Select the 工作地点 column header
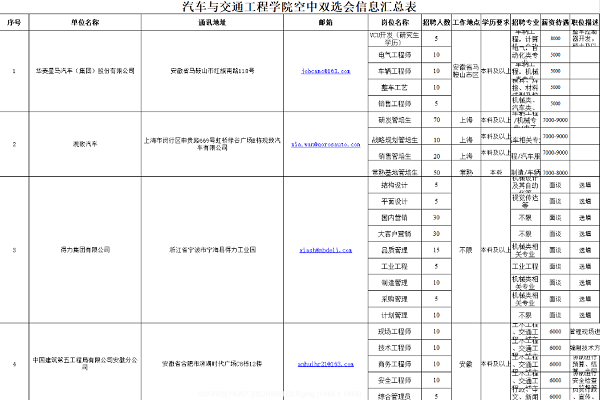600x400 pixels. [466, 22]
